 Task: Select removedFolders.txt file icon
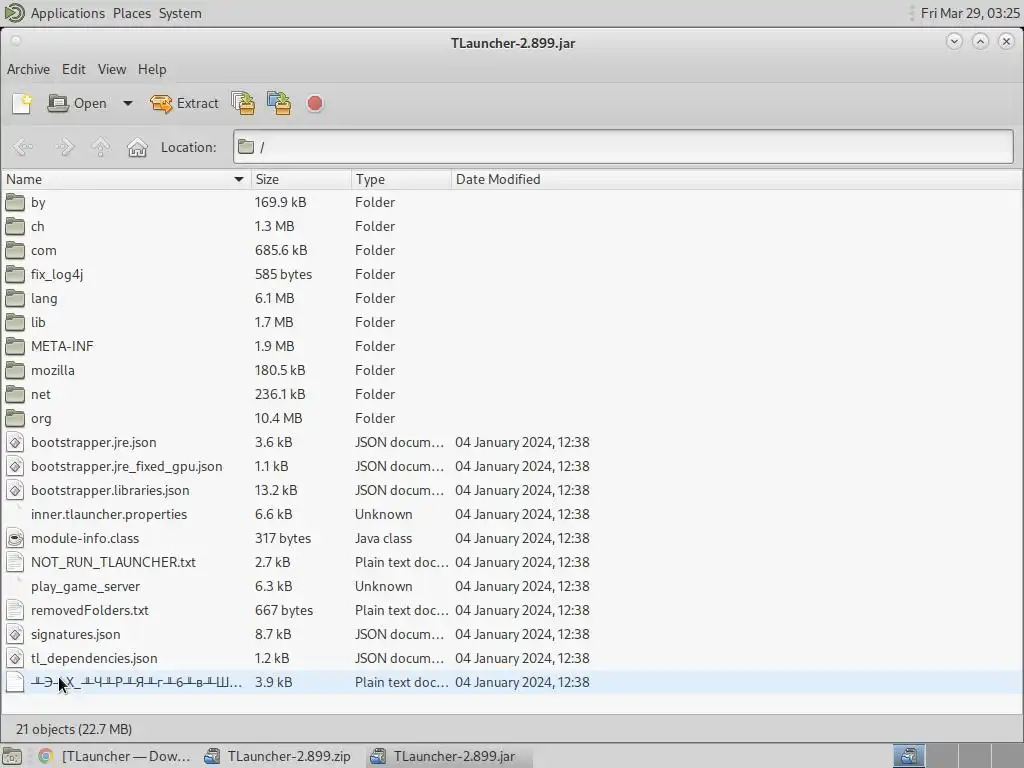15,610
